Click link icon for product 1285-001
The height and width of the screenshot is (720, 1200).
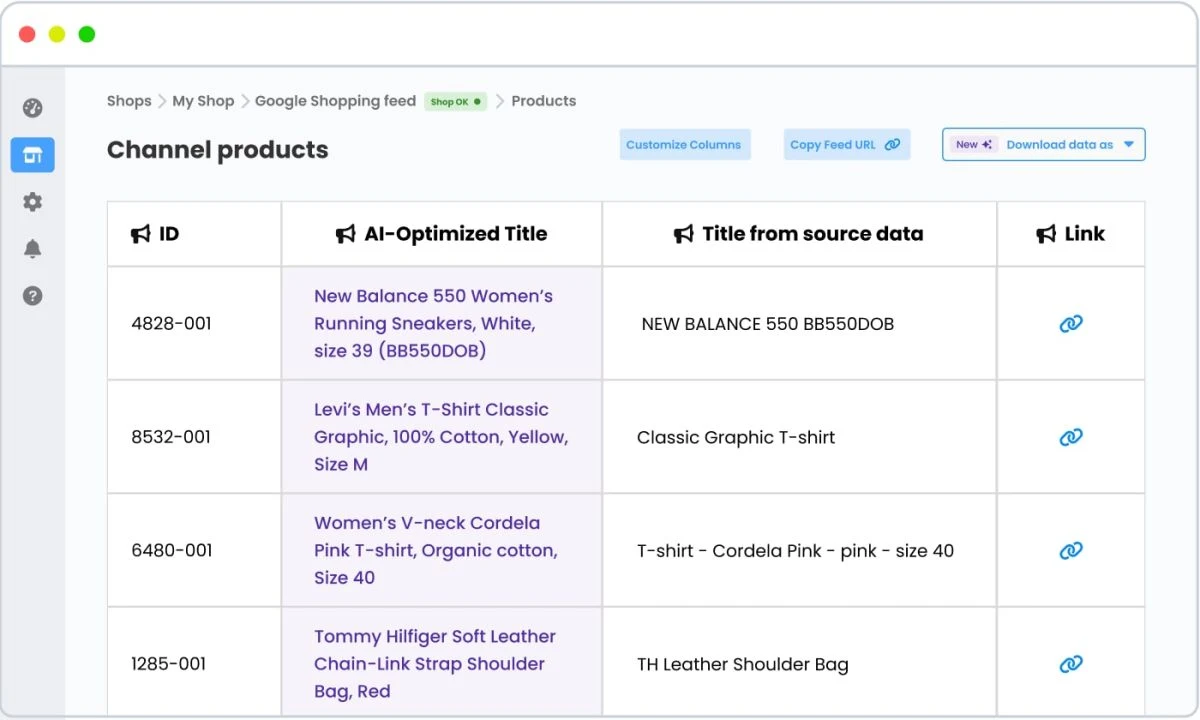[1071, 664]
